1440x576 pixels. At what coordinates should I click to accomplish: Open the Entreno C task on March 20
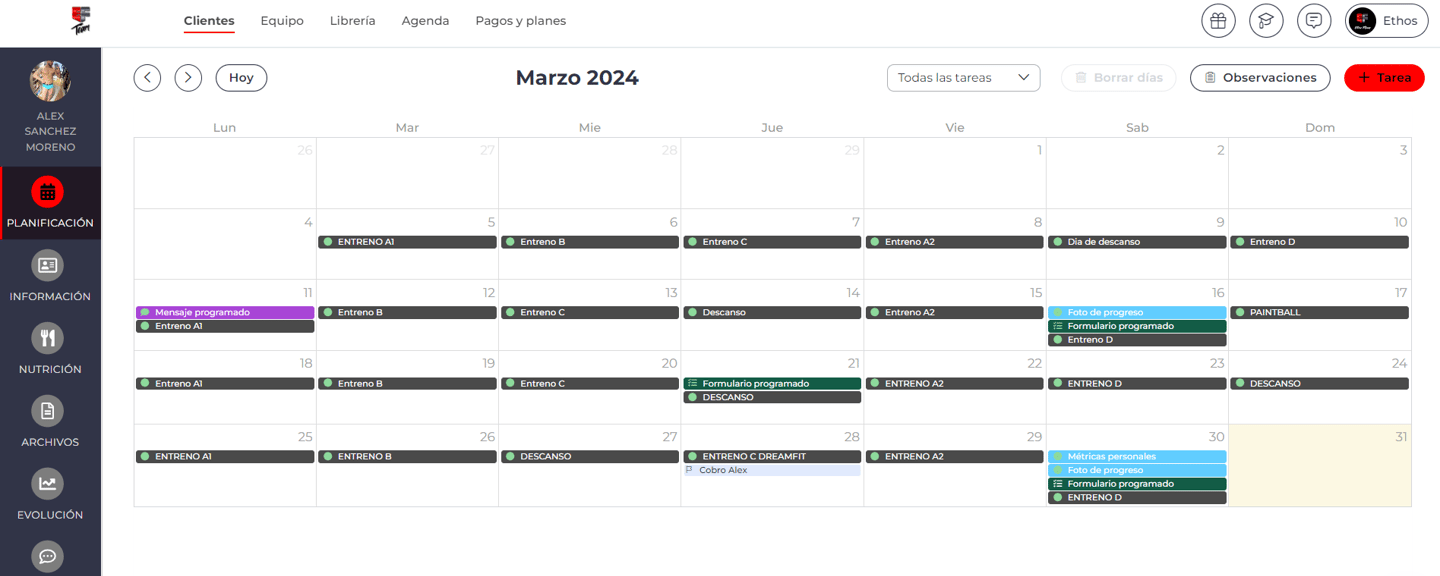click(590, 383)
